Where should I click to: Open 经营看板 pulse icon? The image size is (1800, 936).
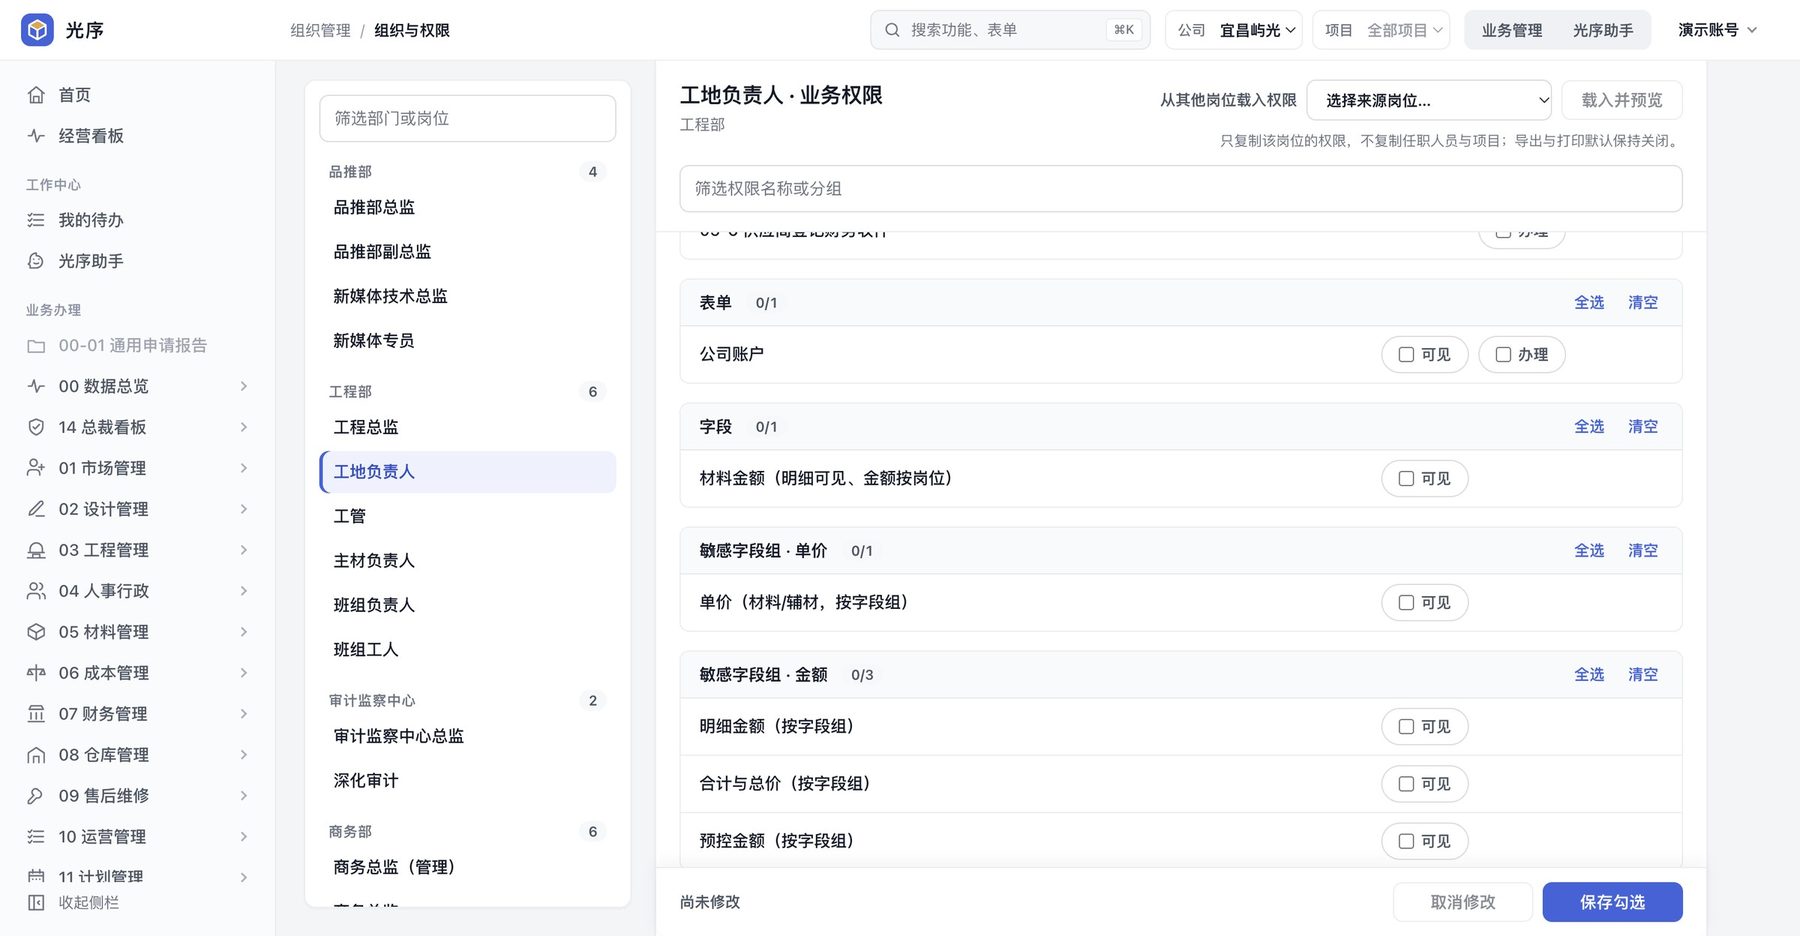point(36,136)
